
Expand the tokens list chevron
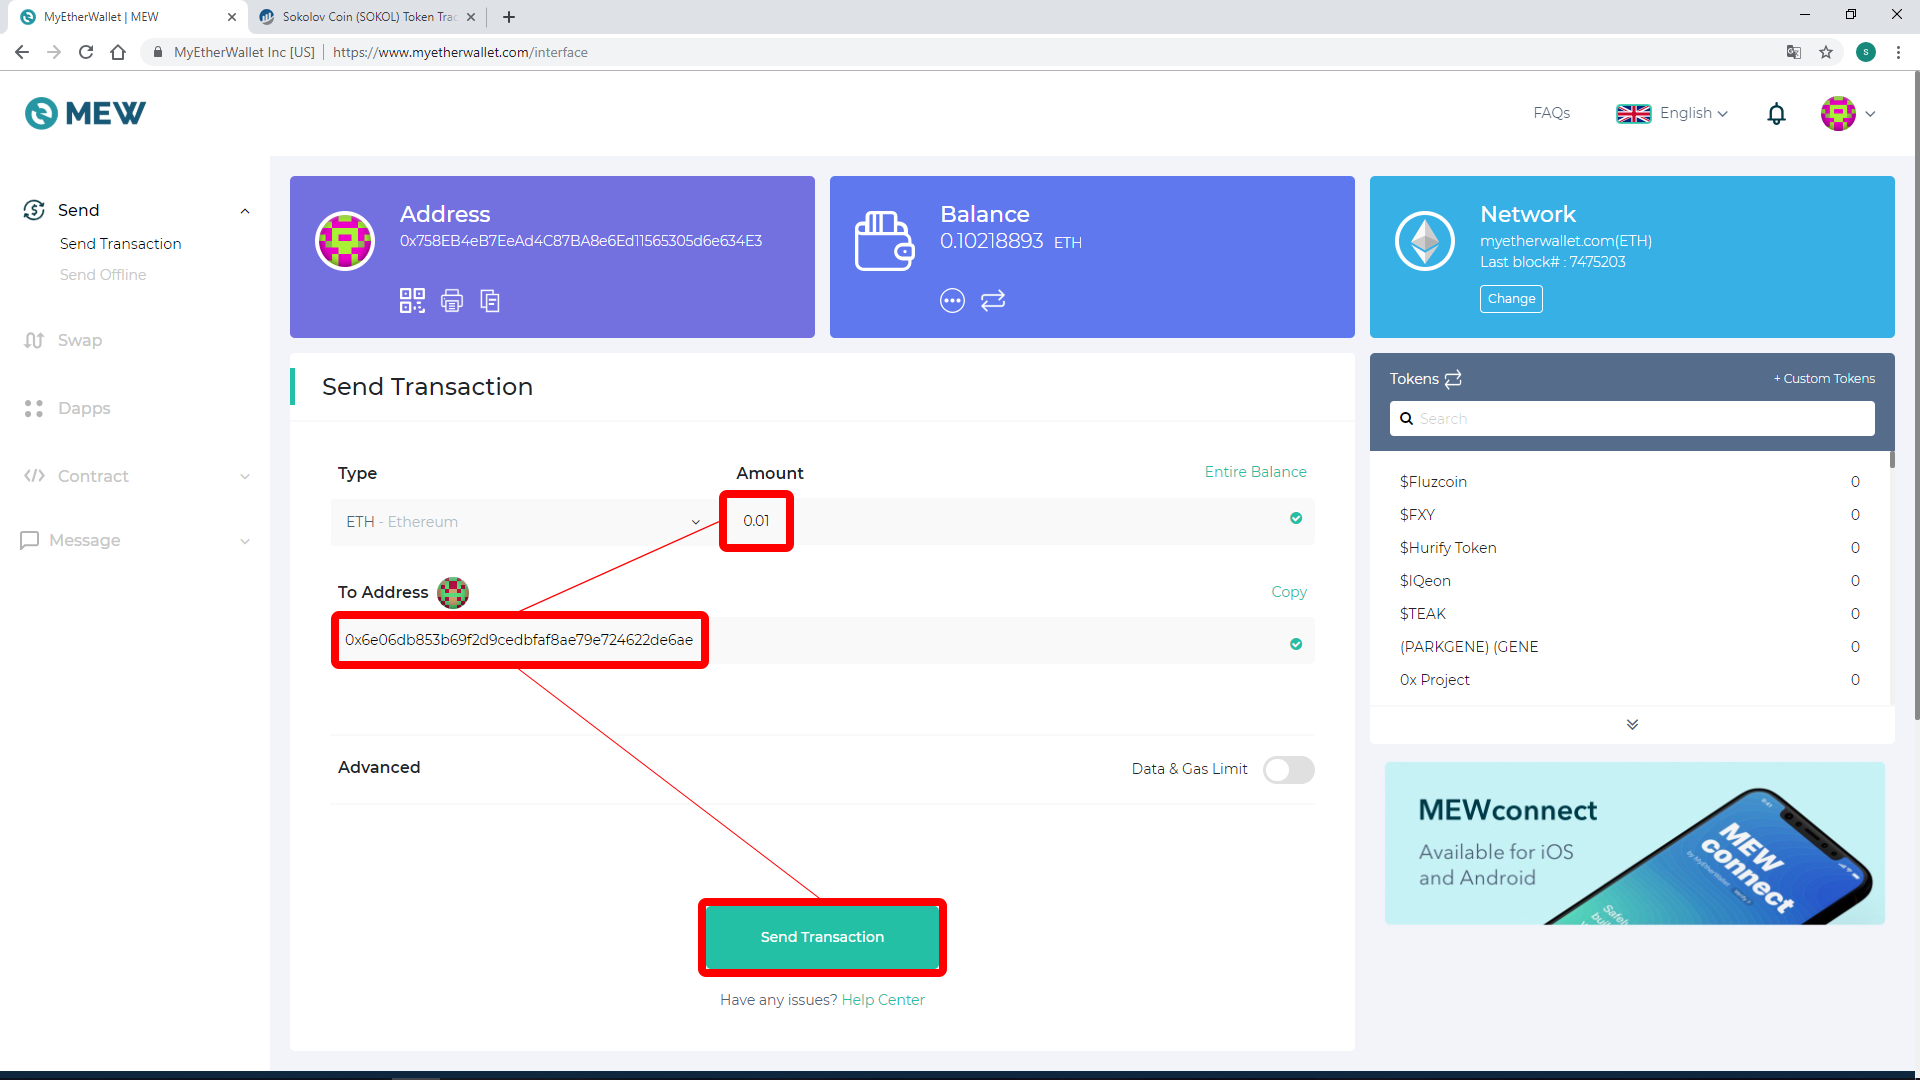[x=1632, y=725]
